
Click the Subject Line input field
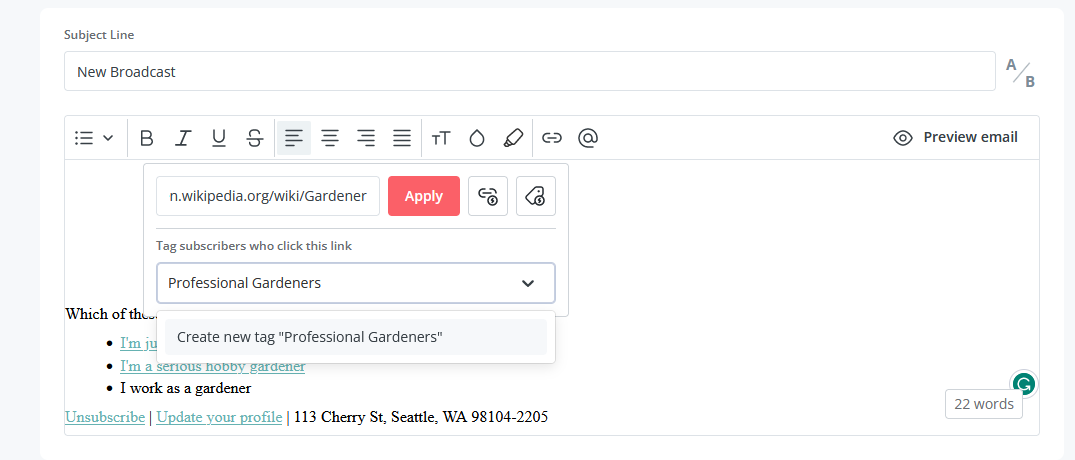coord(529,71)
